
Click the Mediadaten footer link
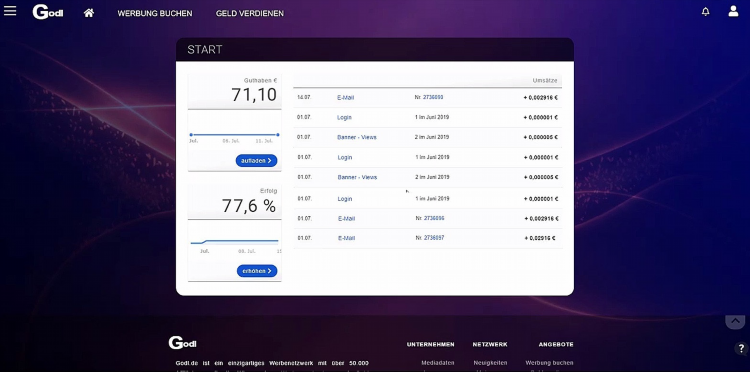[x=438, y=363]
